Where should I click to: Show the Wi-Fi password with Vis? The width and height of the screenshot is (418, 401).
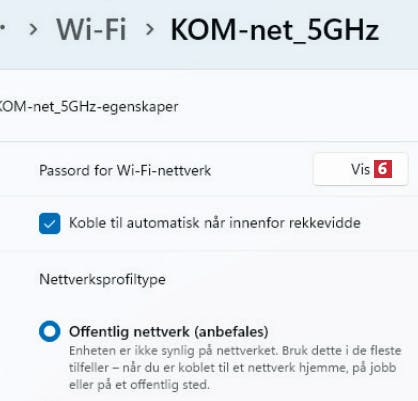click(361, 169)
